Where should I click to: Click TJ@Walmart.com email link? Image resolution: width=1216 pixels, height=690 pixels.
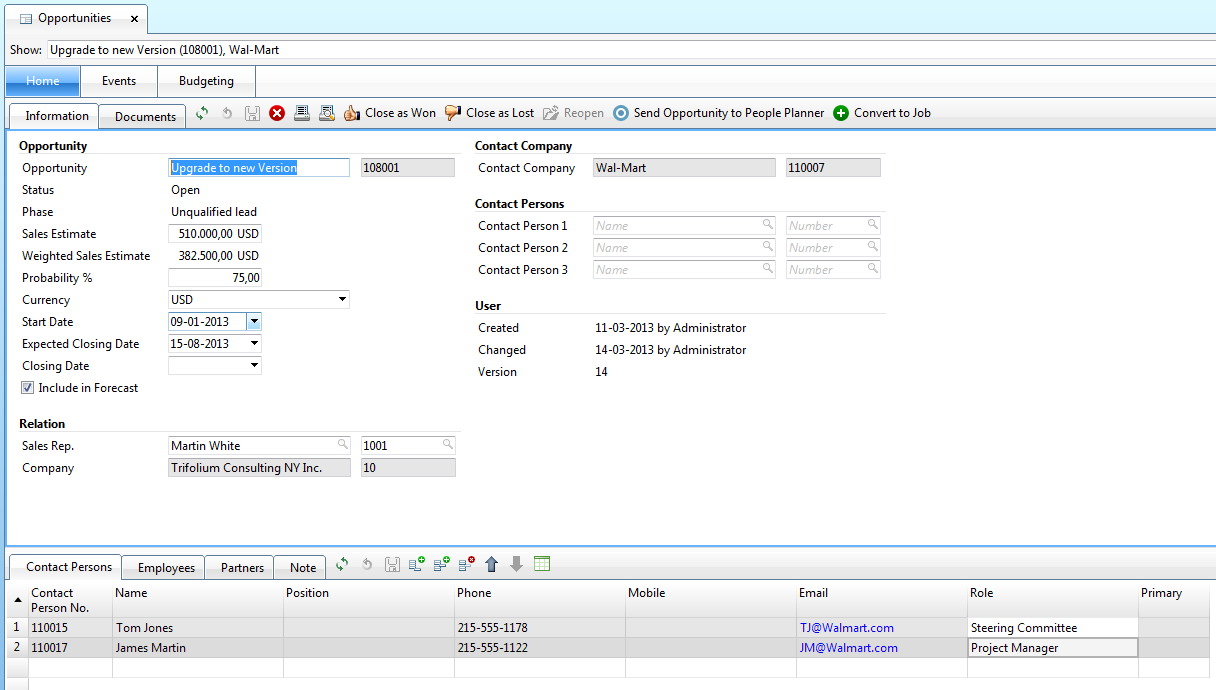(x=846, y=628)
